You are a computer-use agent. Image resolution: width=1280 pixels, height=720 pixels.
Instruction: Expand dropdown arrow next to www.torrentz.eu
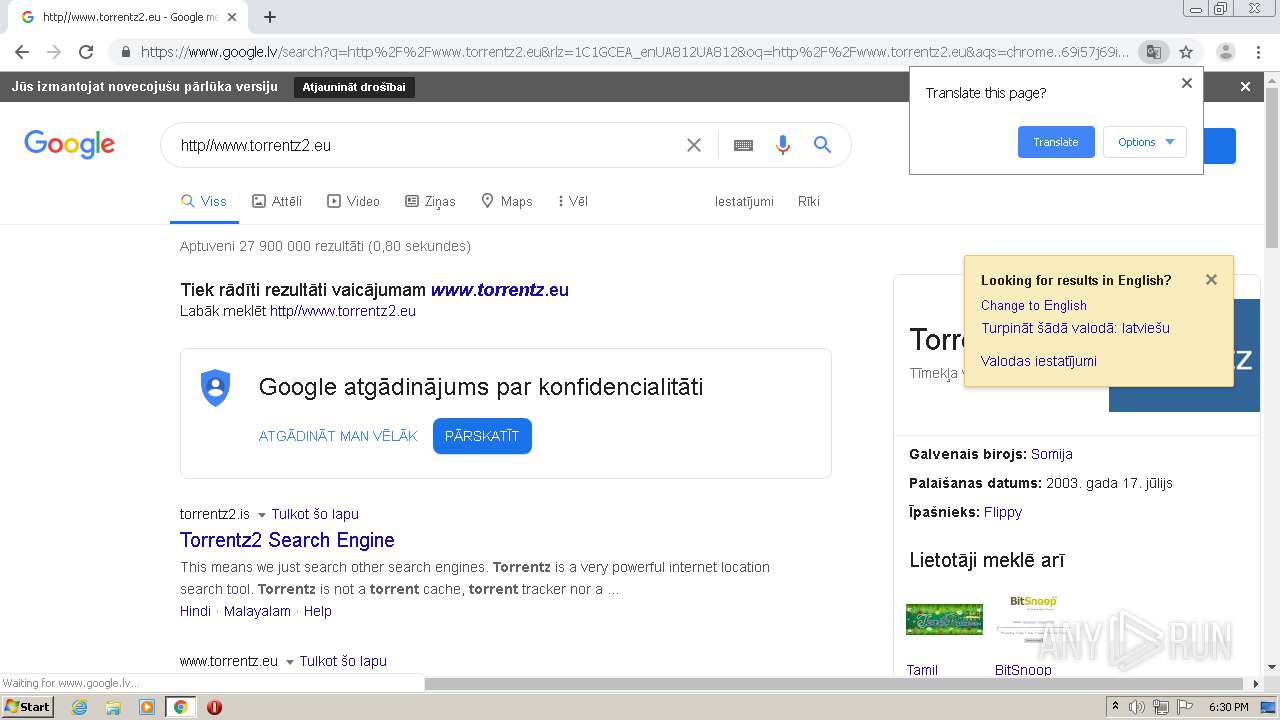[290, 662]
